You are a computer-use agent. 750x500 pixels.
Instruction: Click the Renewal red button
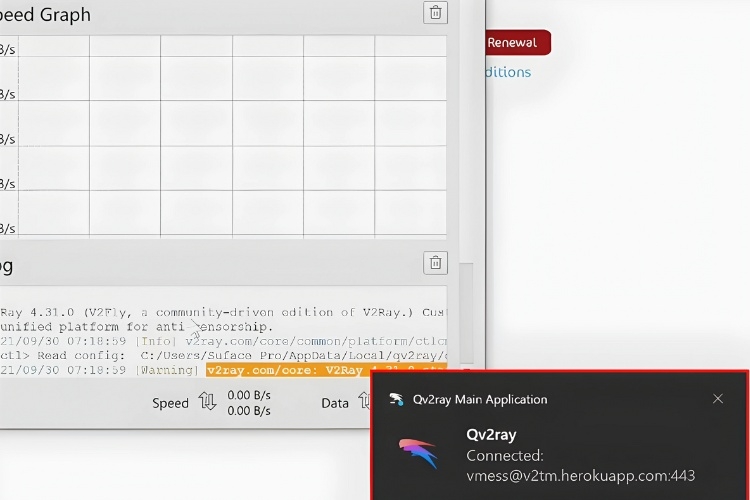pyautogui.click(x=518, y=43)
